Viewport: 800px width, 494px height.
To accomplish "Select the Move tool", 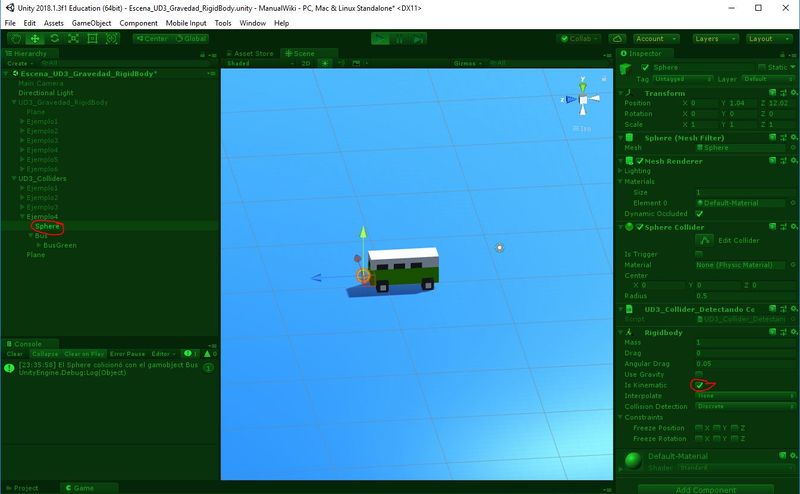I will click(35, 39).
